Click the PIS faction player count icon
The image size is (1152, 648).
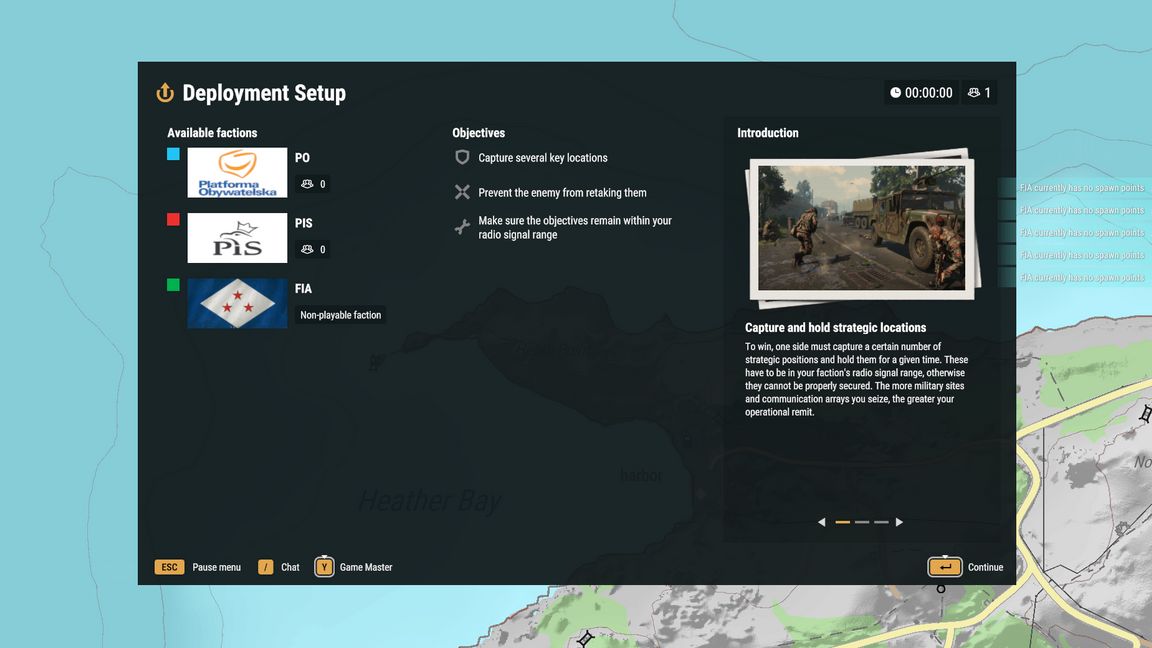click(x=307, y=250)
